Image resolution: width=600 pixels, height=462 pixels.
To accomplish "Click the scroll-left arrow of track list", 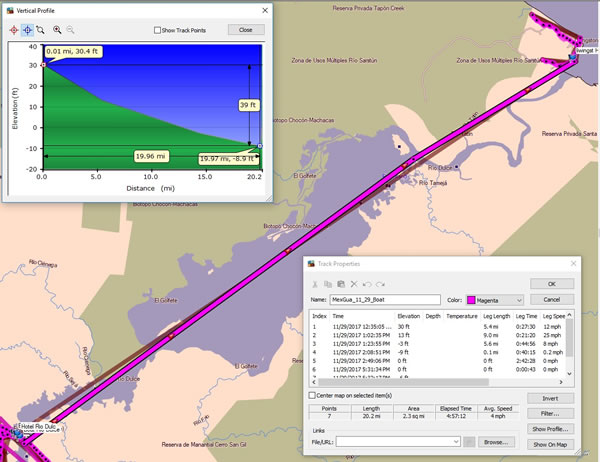I will pos(314,382).
